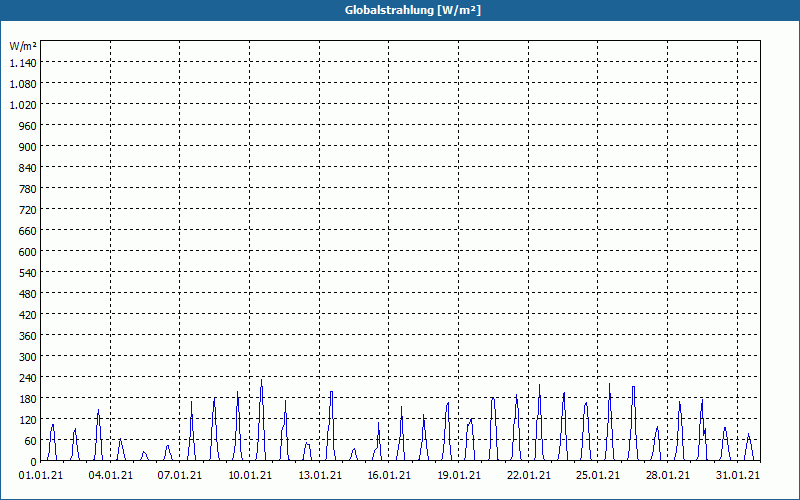Click the 600 y-axis label
Image resolution: width=800 pixels, height=500 pixels.
point(28,252)
